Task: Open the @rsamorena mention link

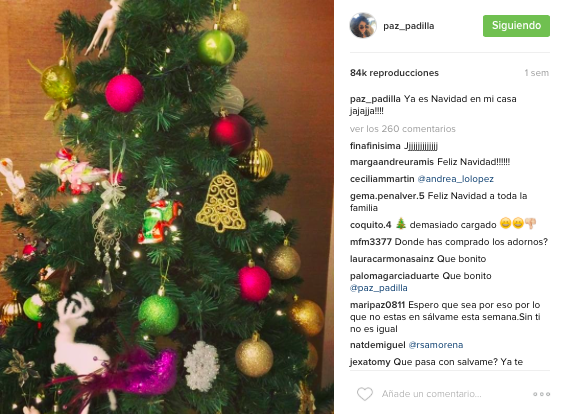Action: click(436, 345)
